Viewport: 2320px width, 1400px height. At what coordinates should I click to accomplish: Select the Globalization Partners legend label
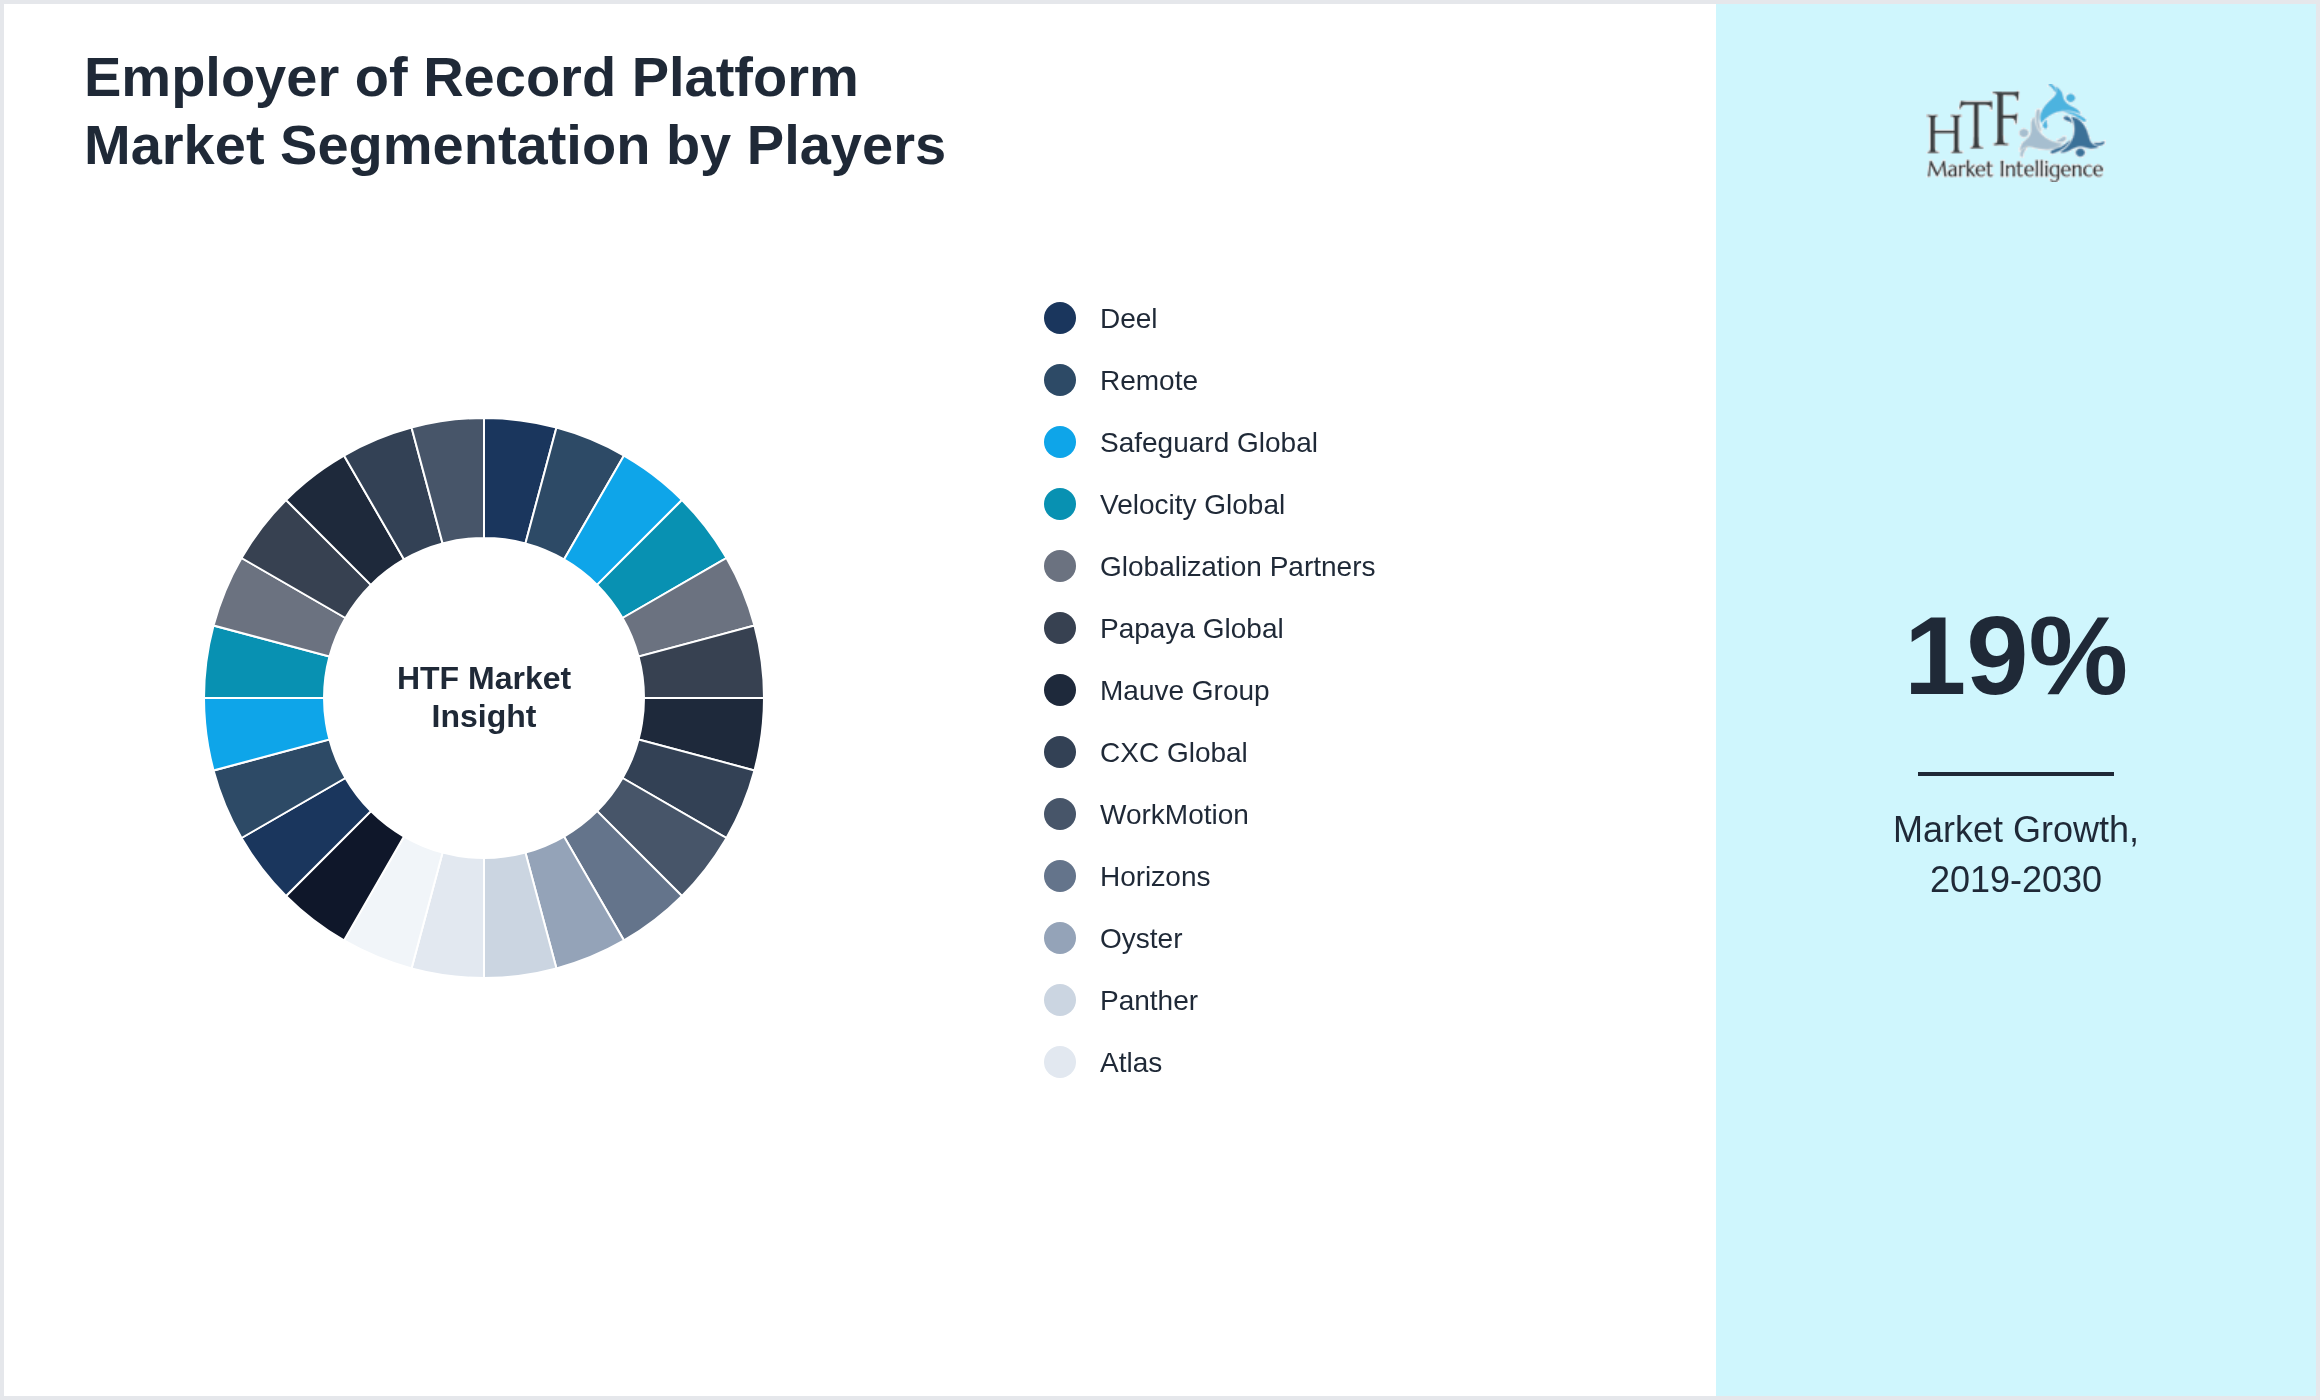tap(1237, 566)
